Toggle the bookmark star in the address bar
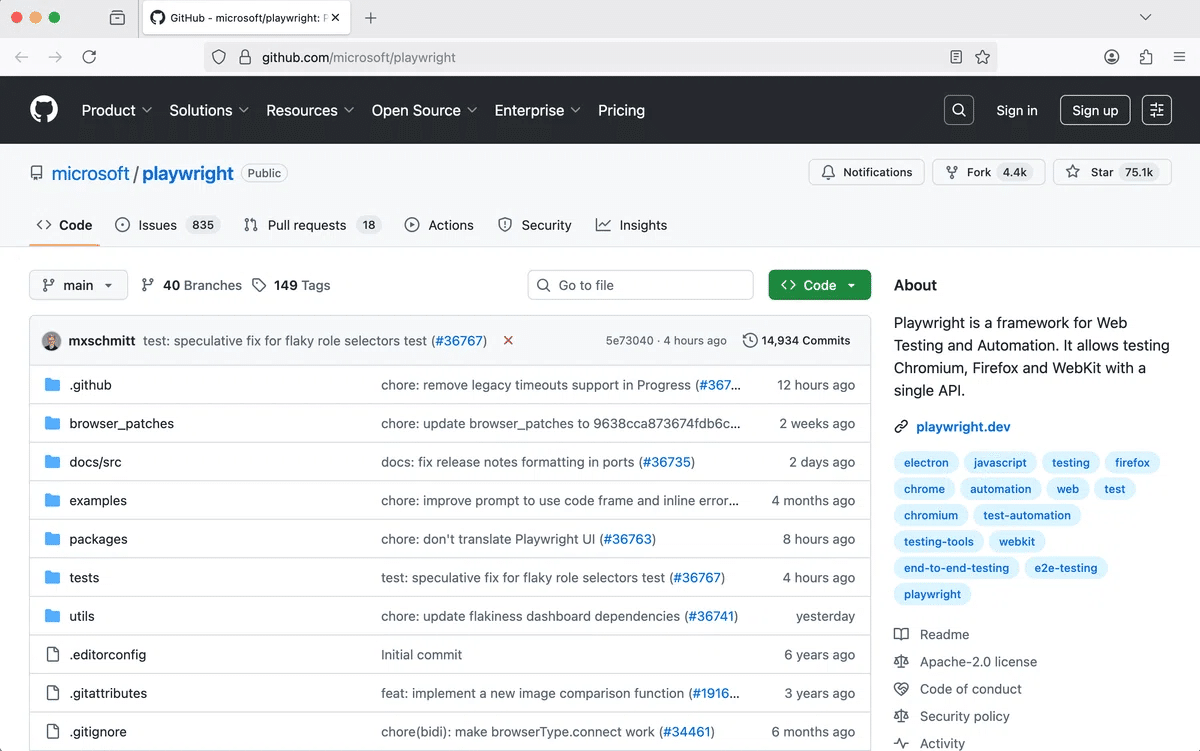 982,57
